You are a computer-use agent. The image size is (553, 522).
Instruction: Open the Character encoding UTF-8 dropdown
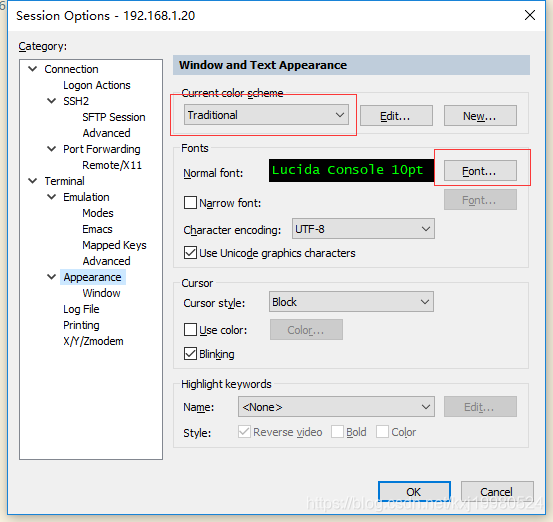point(363,229)
